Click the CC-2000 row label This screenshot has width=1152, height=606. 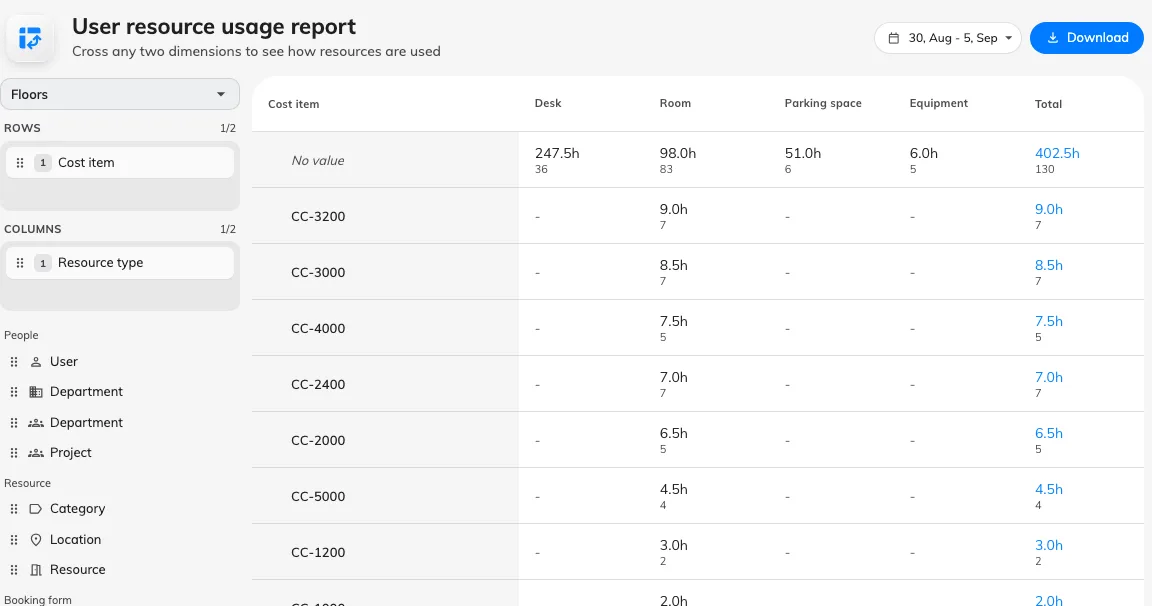point(318,440)
